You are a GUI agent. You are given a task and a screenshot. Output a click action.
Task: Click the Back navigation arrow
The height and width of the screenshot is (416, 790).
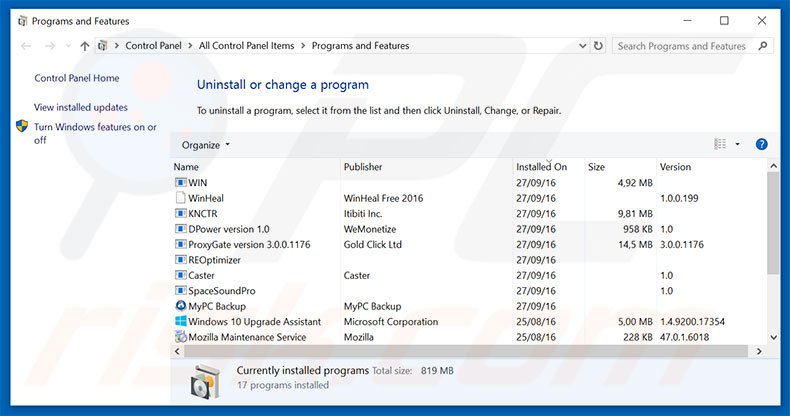(26, 46)
